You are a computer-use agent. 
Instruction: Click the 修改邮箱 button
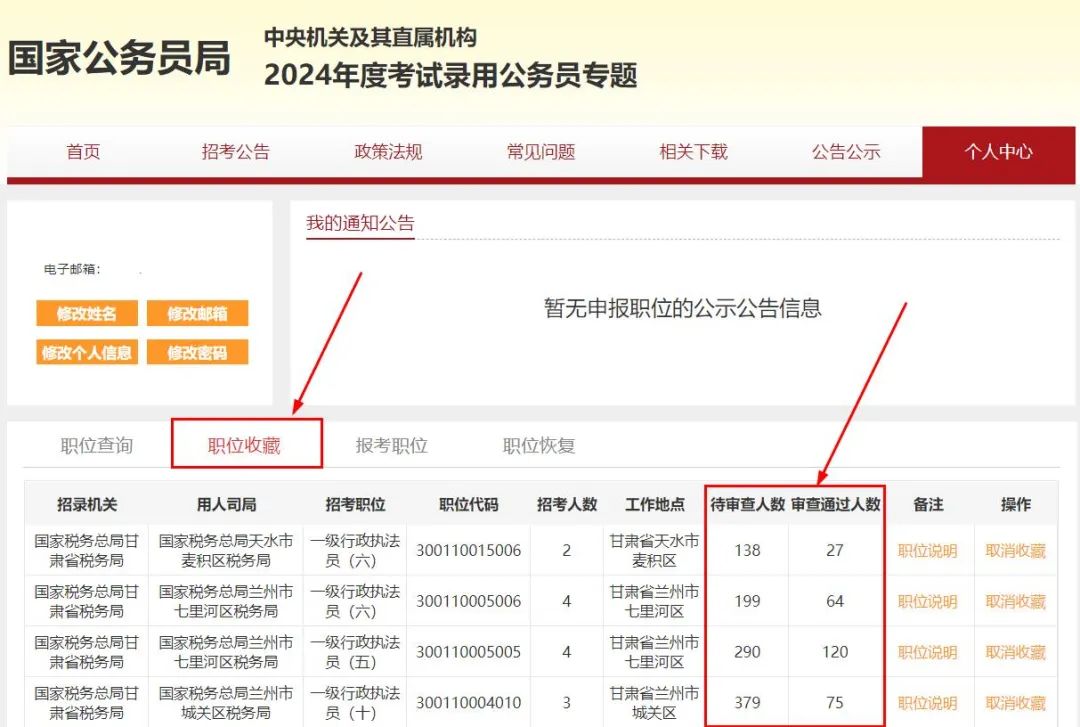(197, 314)
